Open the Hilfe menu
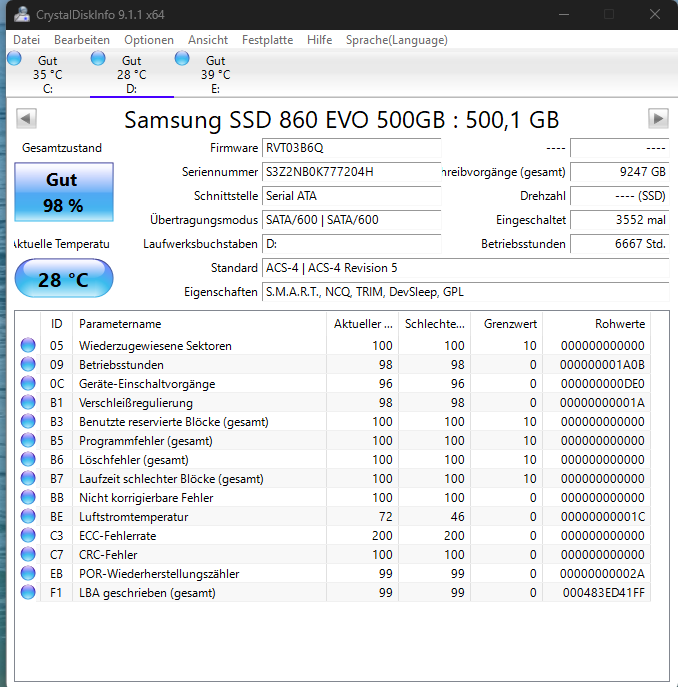This screenshot has width=678, height=687. (319, 40)
